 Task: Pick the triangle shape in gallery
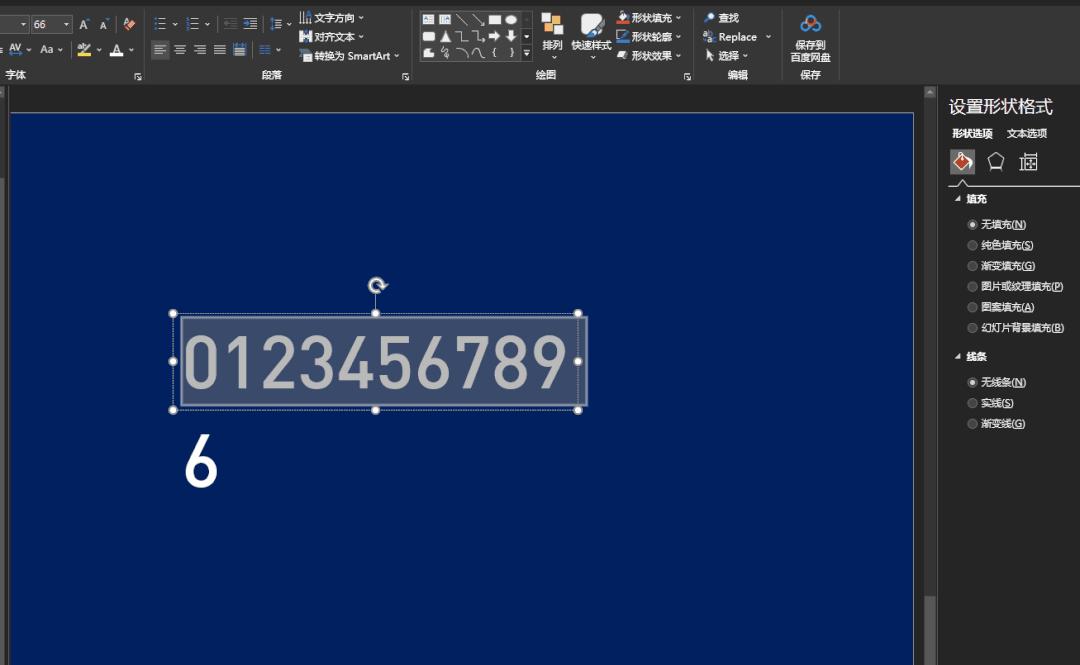point(445,36)
